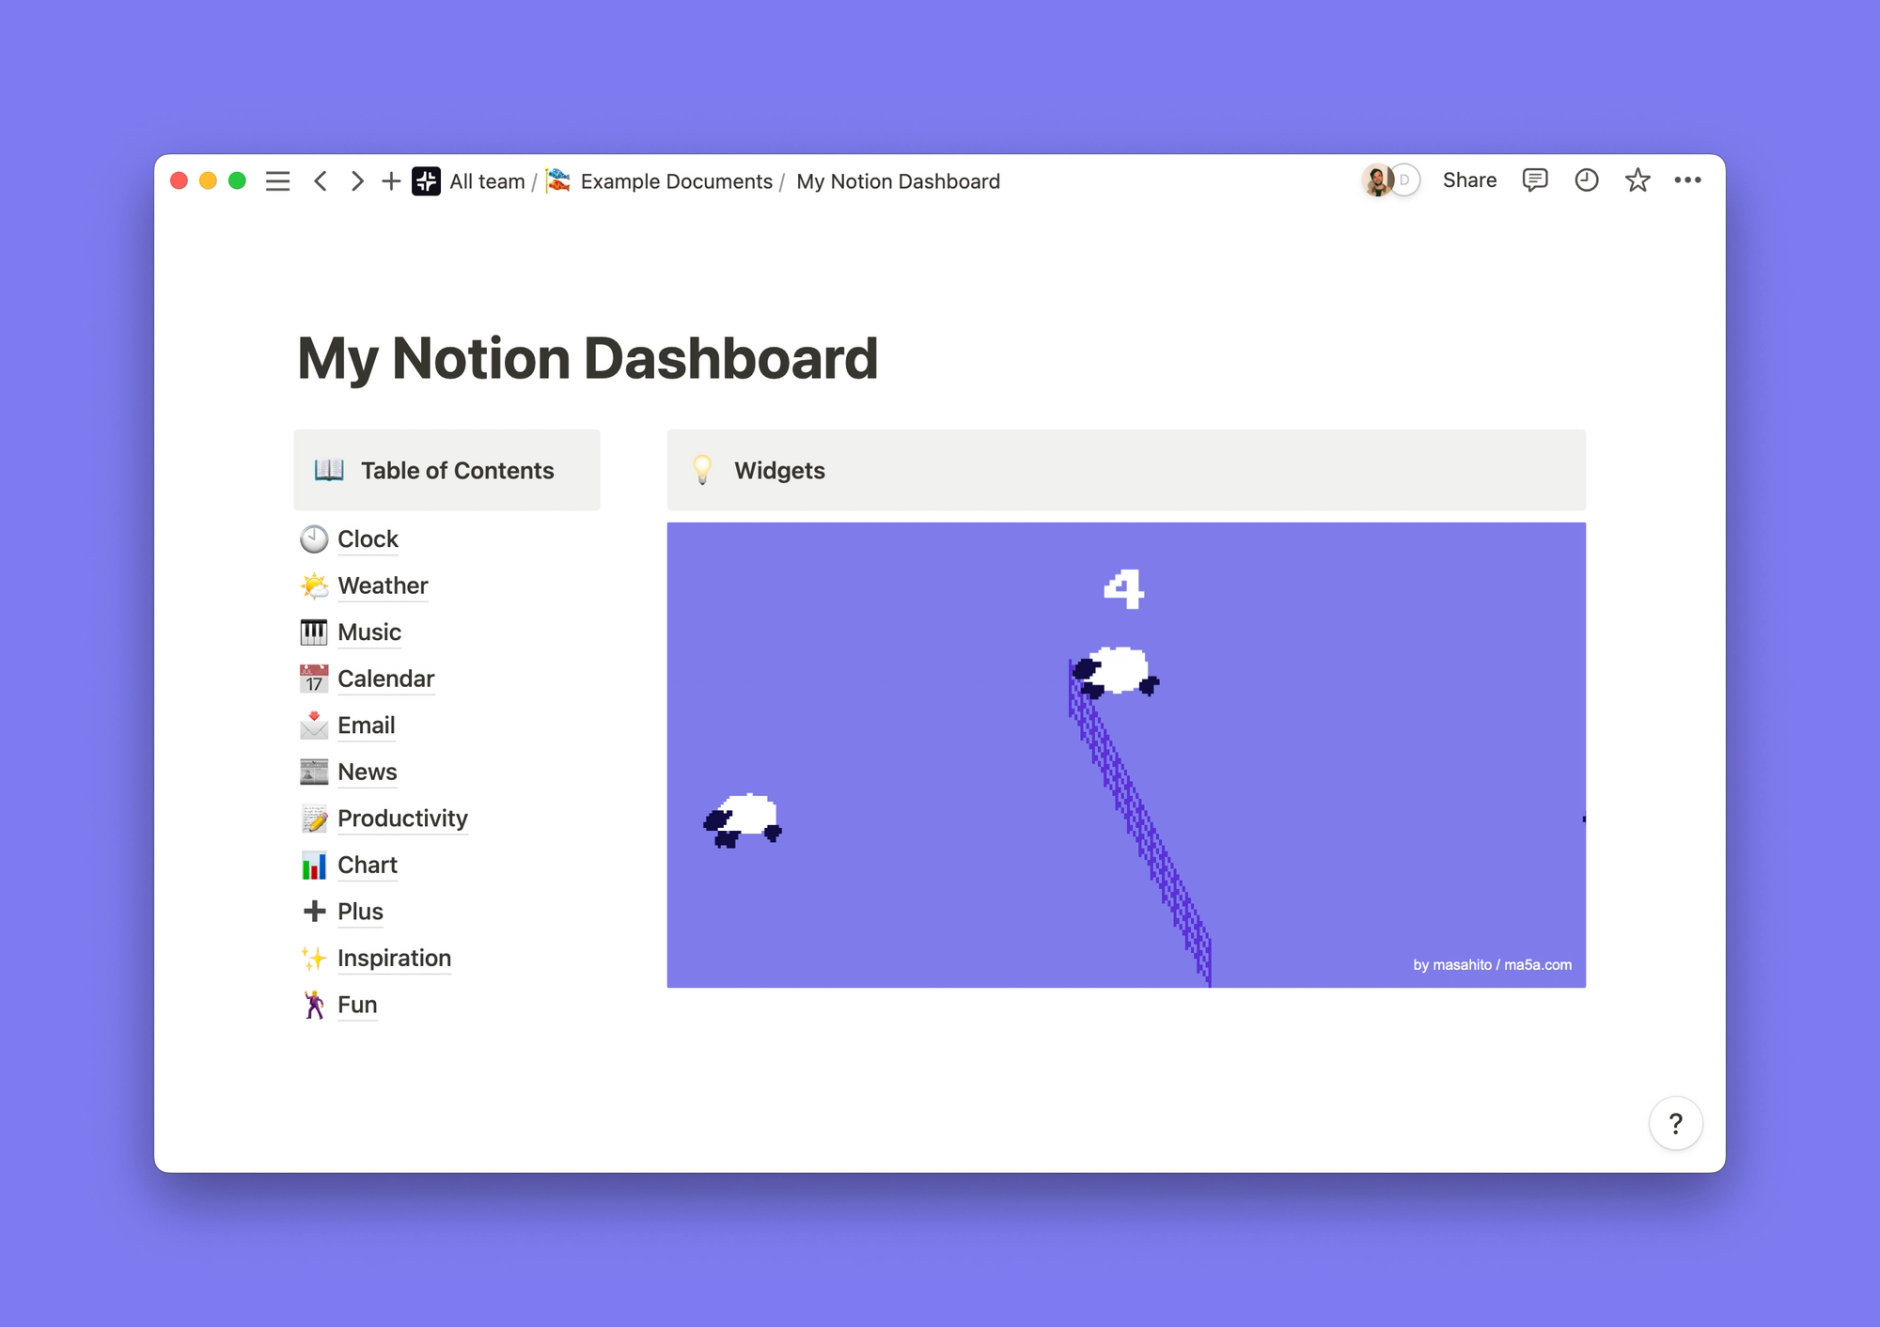Click the sparkles icon
Screen dimensions: 1880x1327
click(x=314, y=957)
